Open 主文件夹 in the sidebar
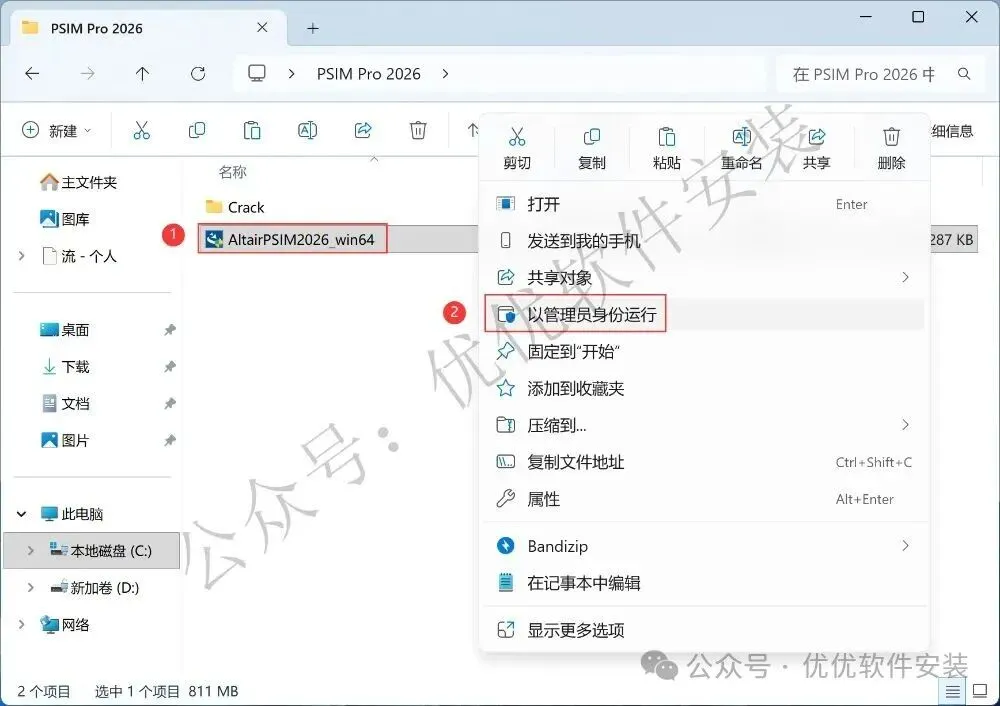The width and height of the screenshot is (1000, 706). [x=78, y=182]
